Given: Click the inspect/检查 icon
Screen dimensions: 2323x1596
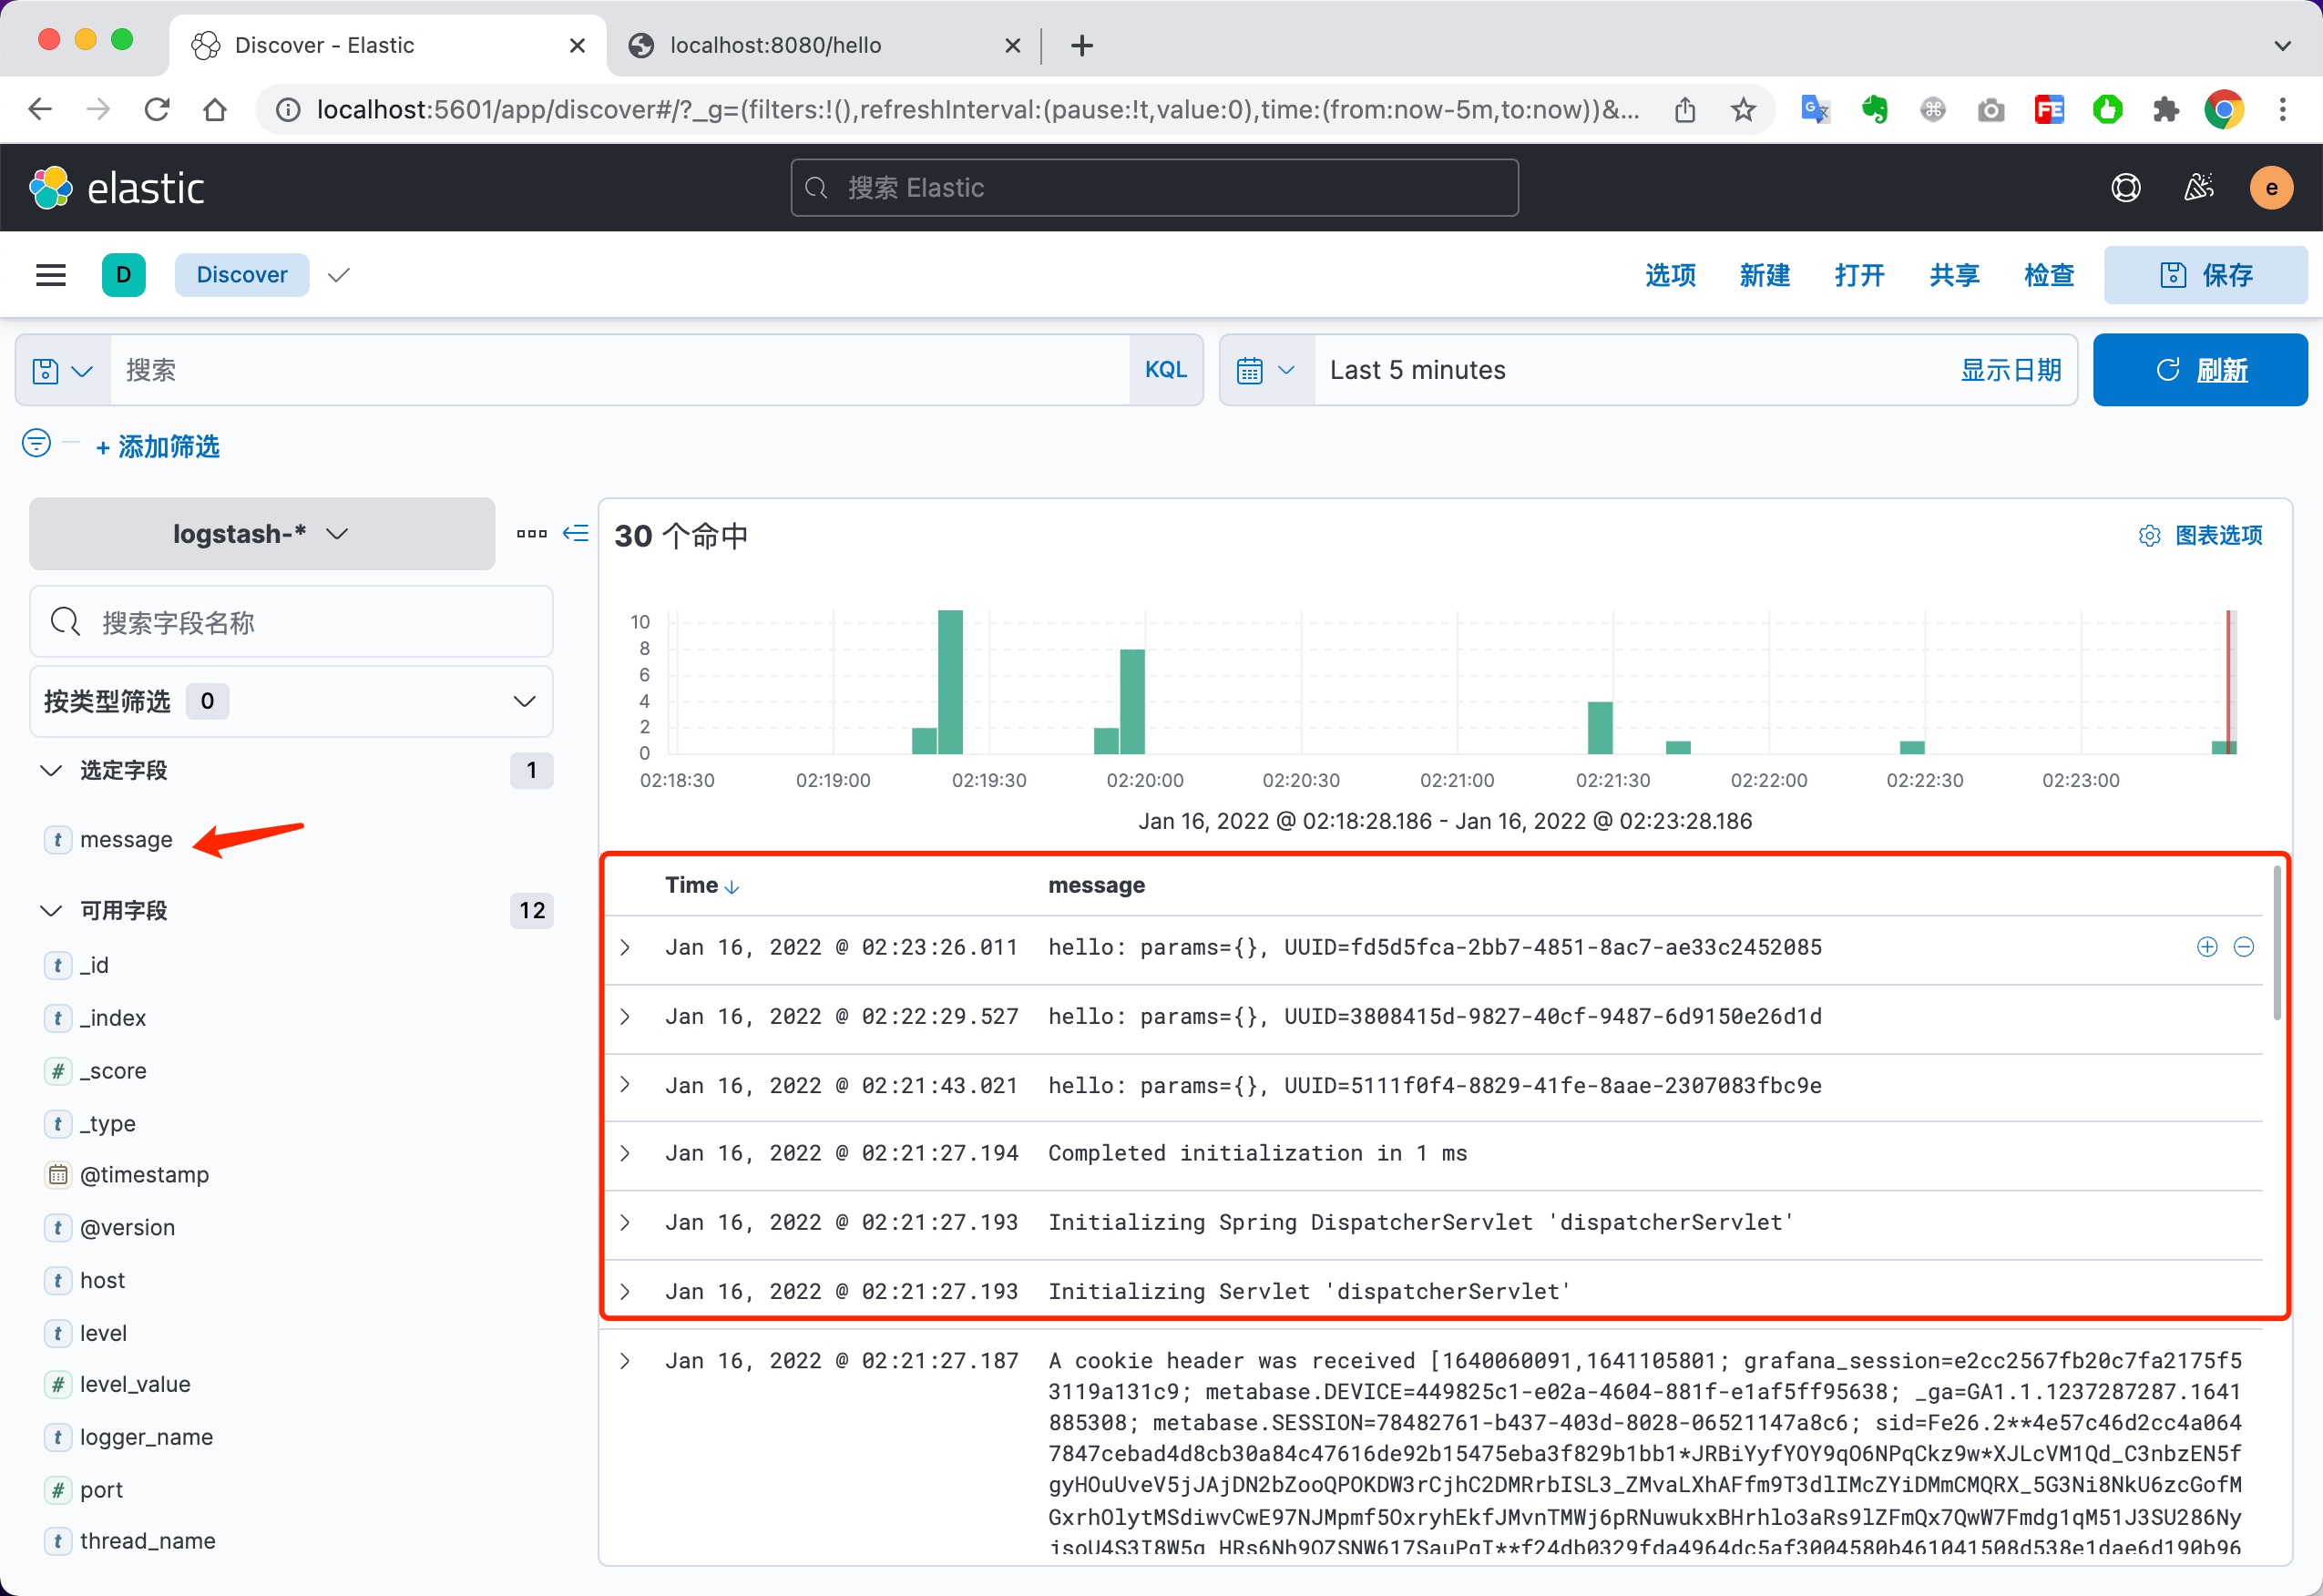Looking at the screenshot, I should click(2044, 273).
